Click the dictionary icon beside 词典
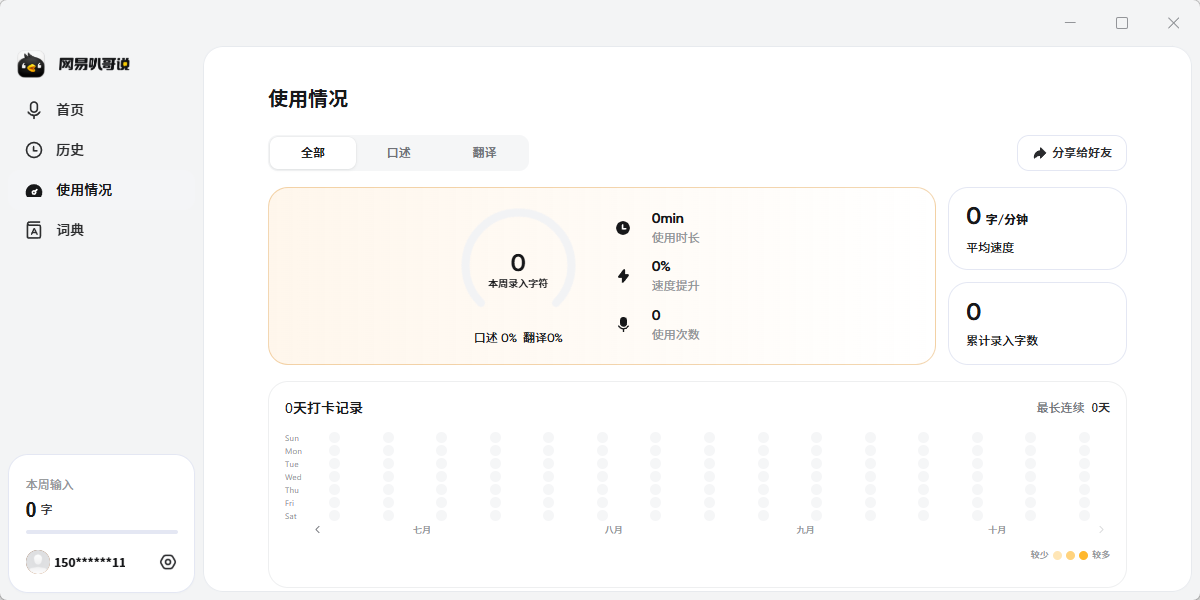 pyautogui.click(x=34, y=230)
